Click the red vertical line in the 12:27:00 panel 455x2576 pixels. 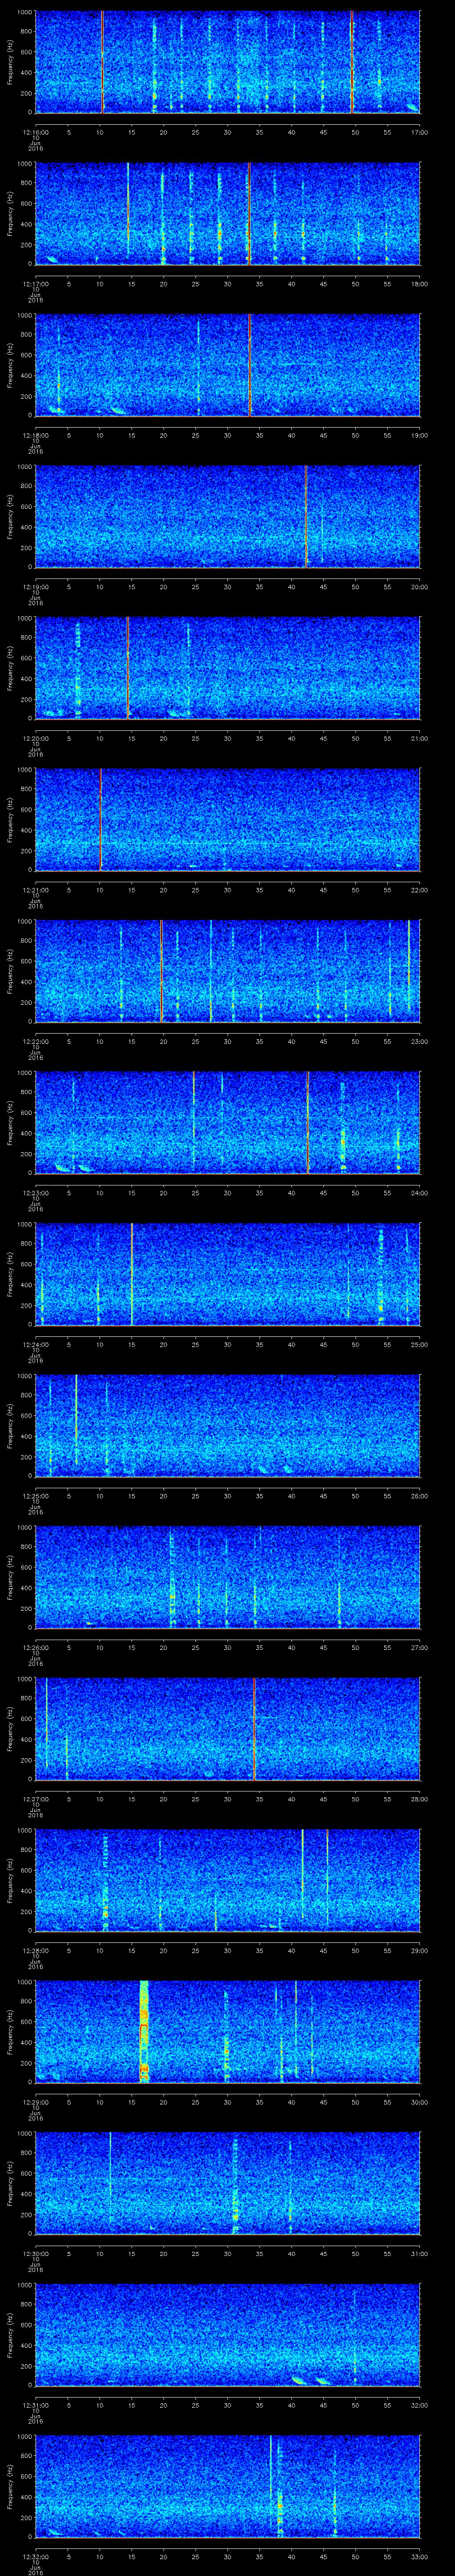pyautogui.click(x=255, y=1729)
